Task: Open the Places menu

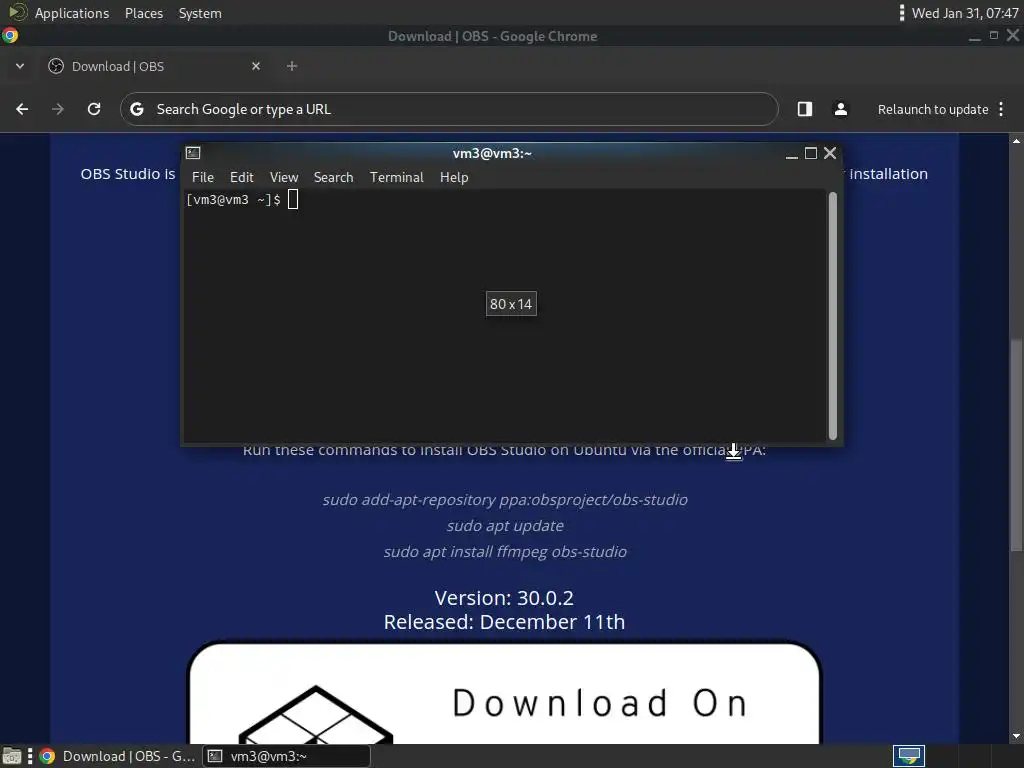Action: point(144,13)
